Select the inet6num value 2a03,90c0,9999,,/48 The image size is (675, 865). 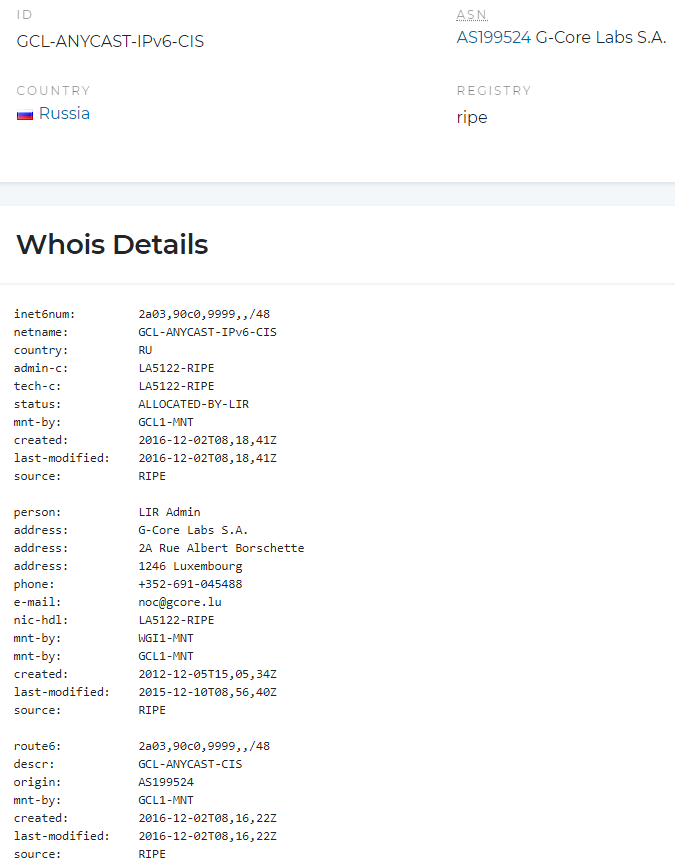tap(204, 314)
